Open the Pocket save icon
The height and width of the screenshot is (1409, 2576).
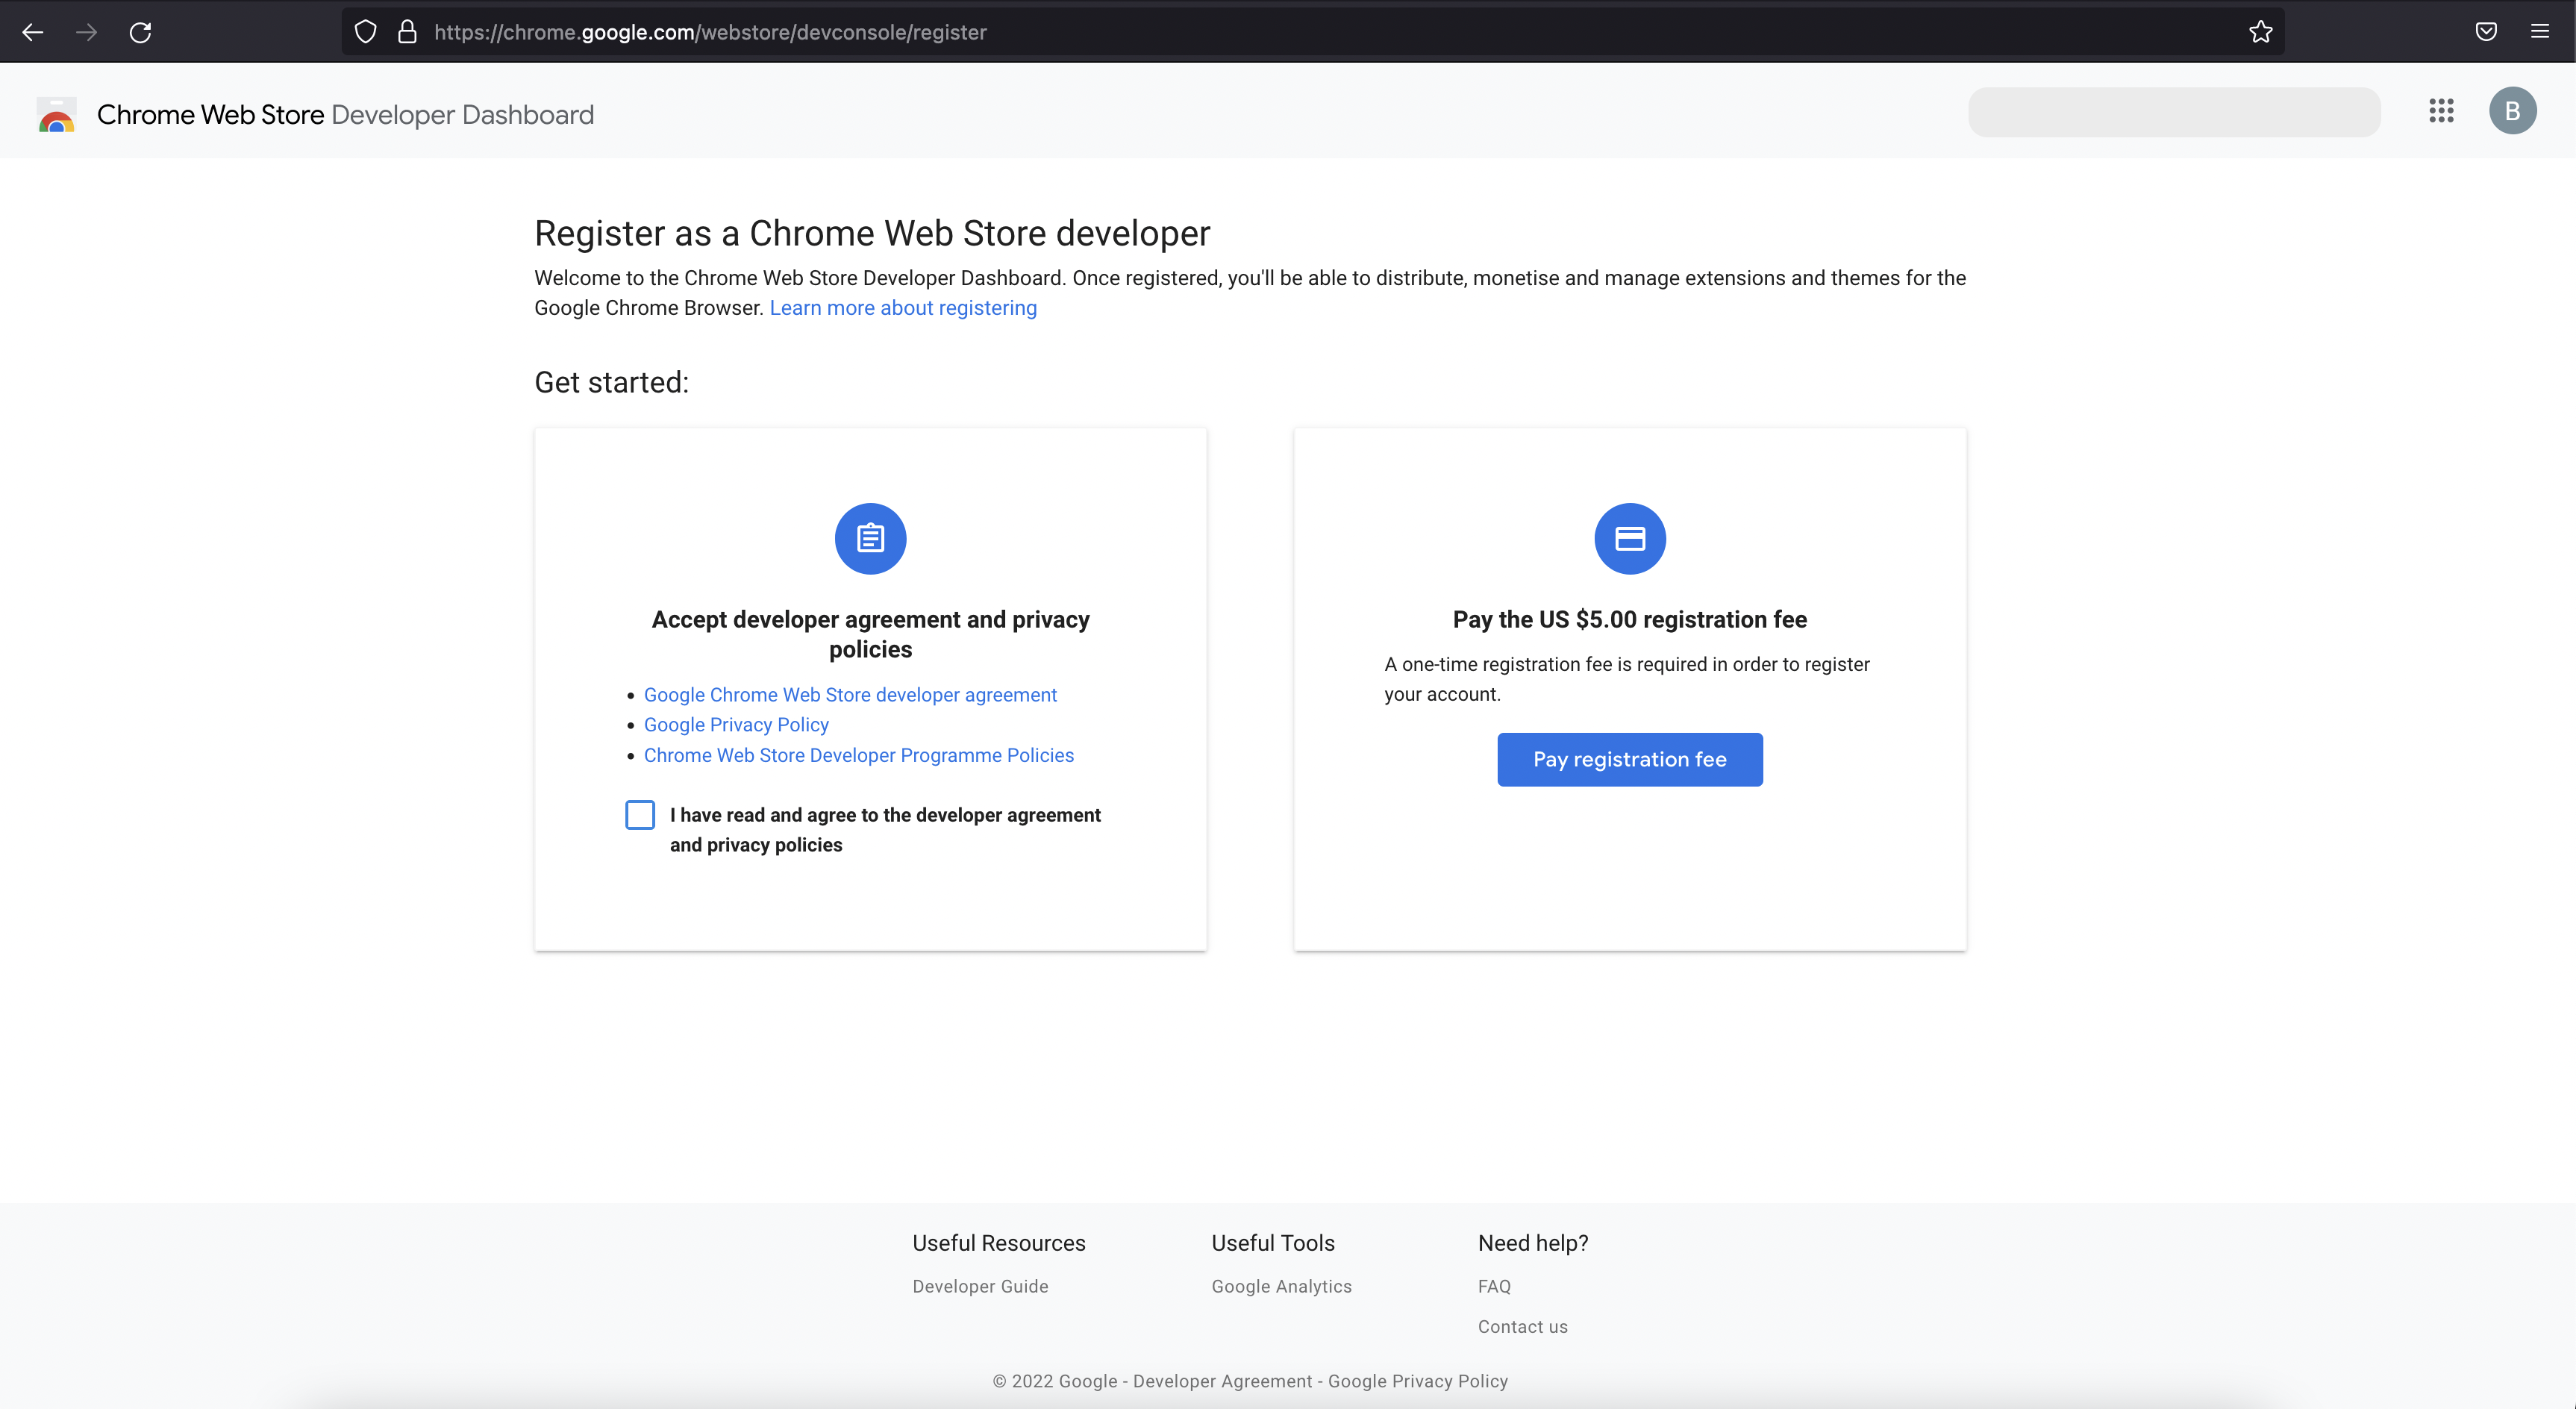point(2486,32)
